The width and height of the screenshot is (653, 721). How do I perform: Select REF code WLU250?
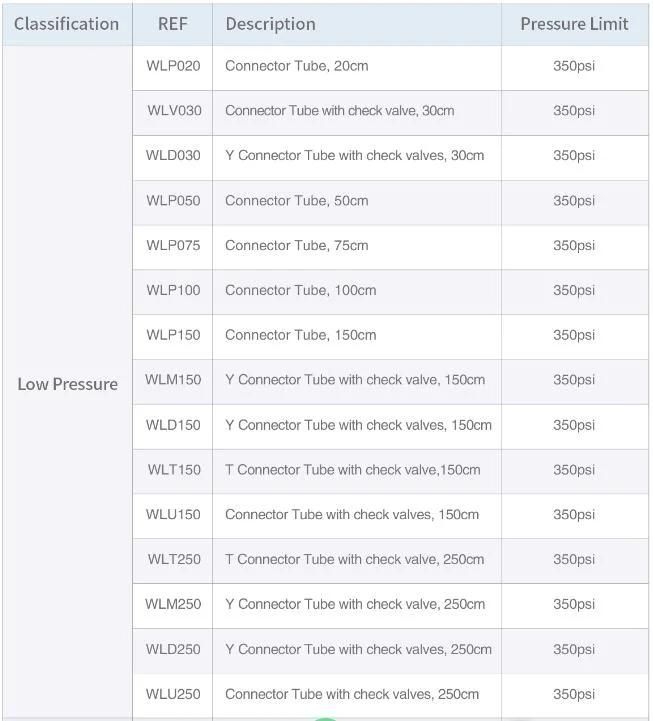173,694
